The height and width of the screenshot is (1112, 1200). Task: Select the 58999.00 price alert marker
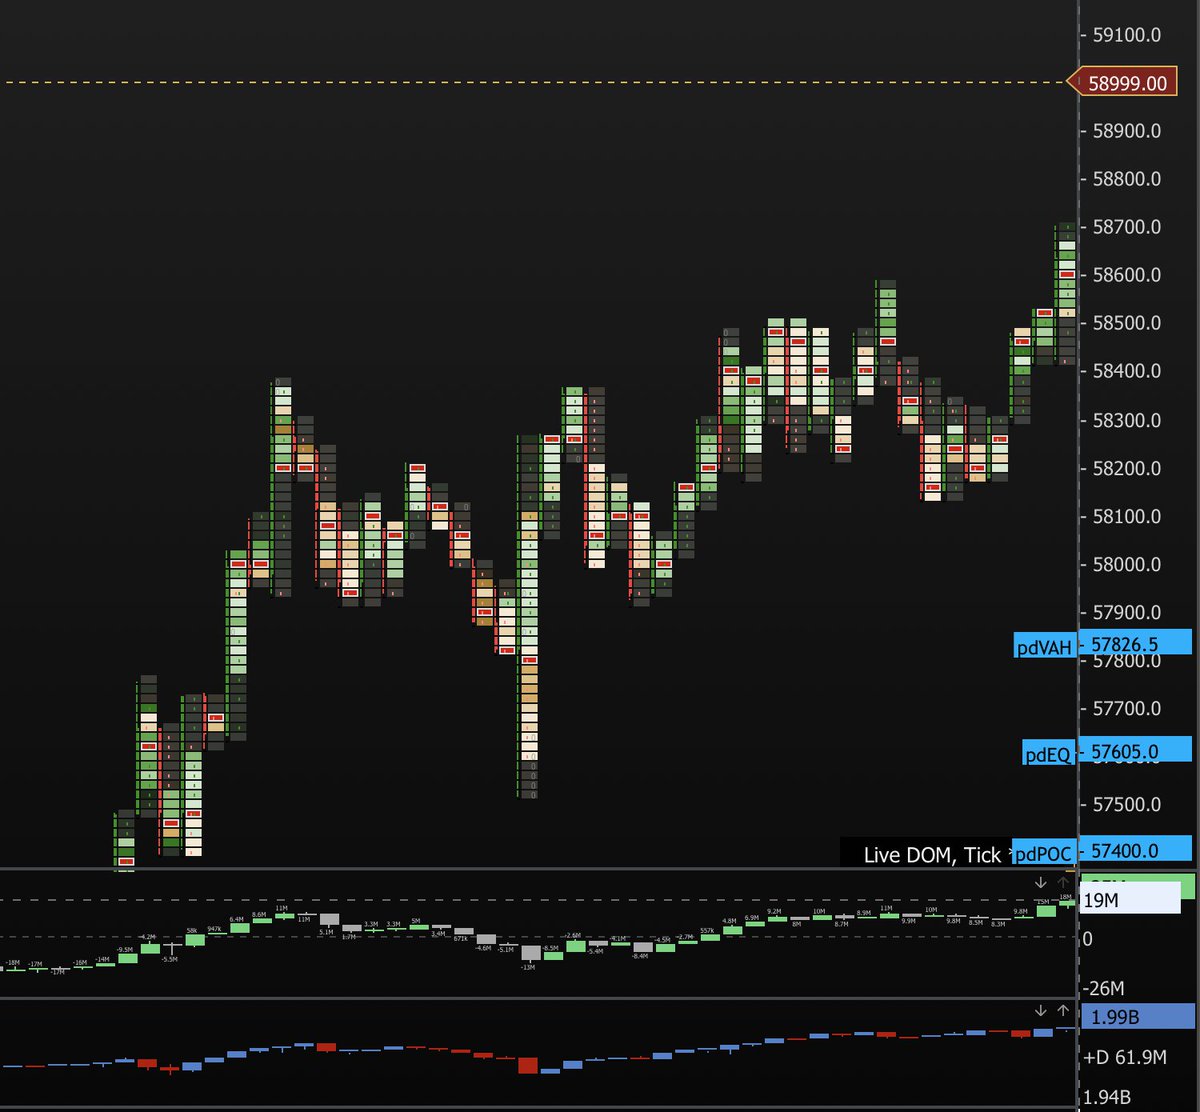(x=1122, y=83)
